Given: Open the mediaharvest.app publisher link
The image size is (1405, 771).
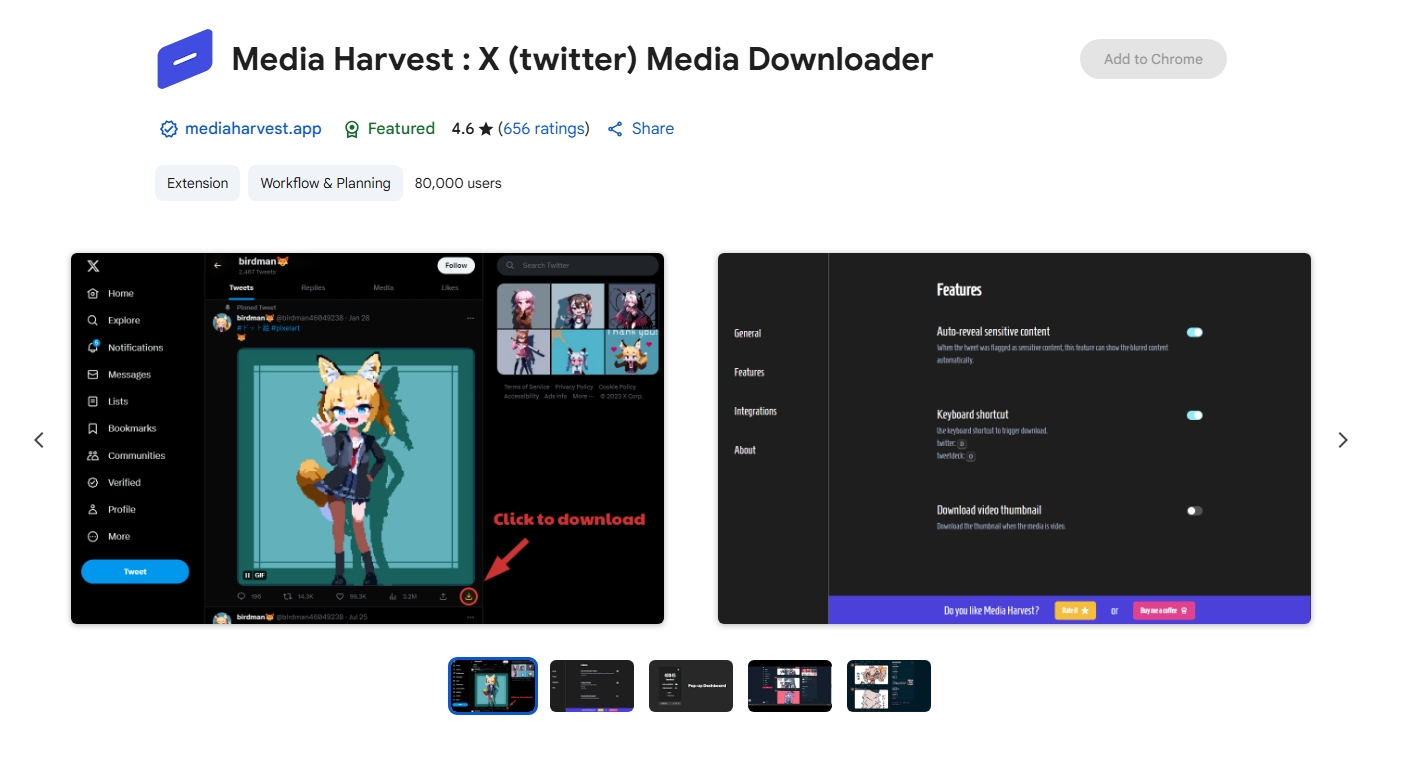Looking at the screenshot, I should click(x=253, y=128).
